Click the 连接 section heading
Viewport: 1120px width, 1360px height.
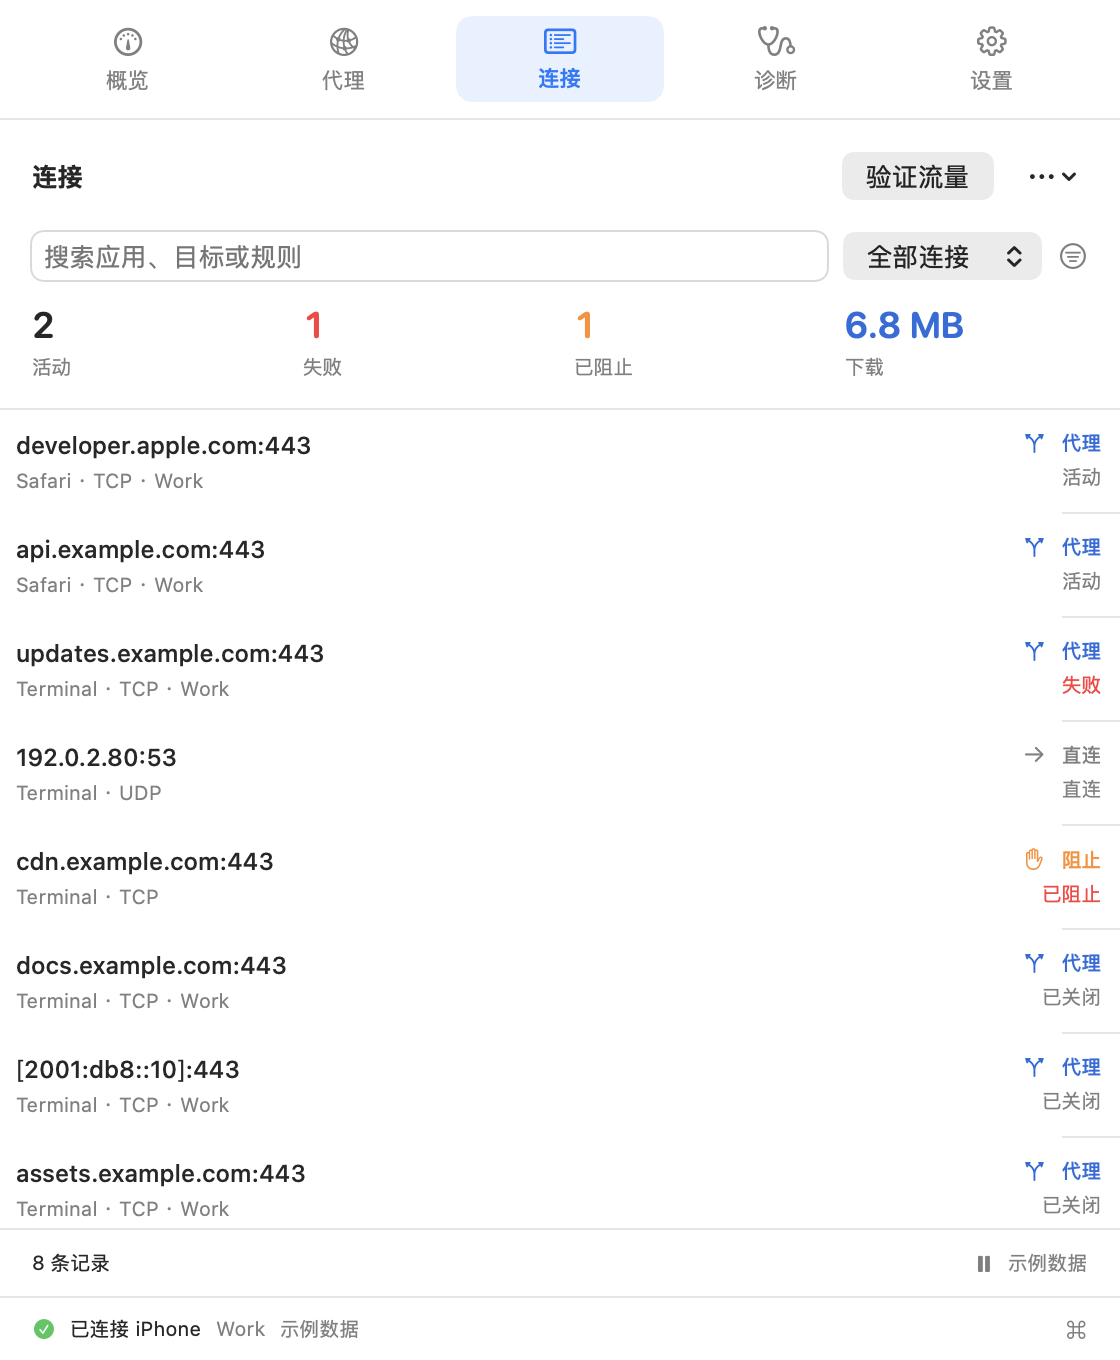coord(57,177)
